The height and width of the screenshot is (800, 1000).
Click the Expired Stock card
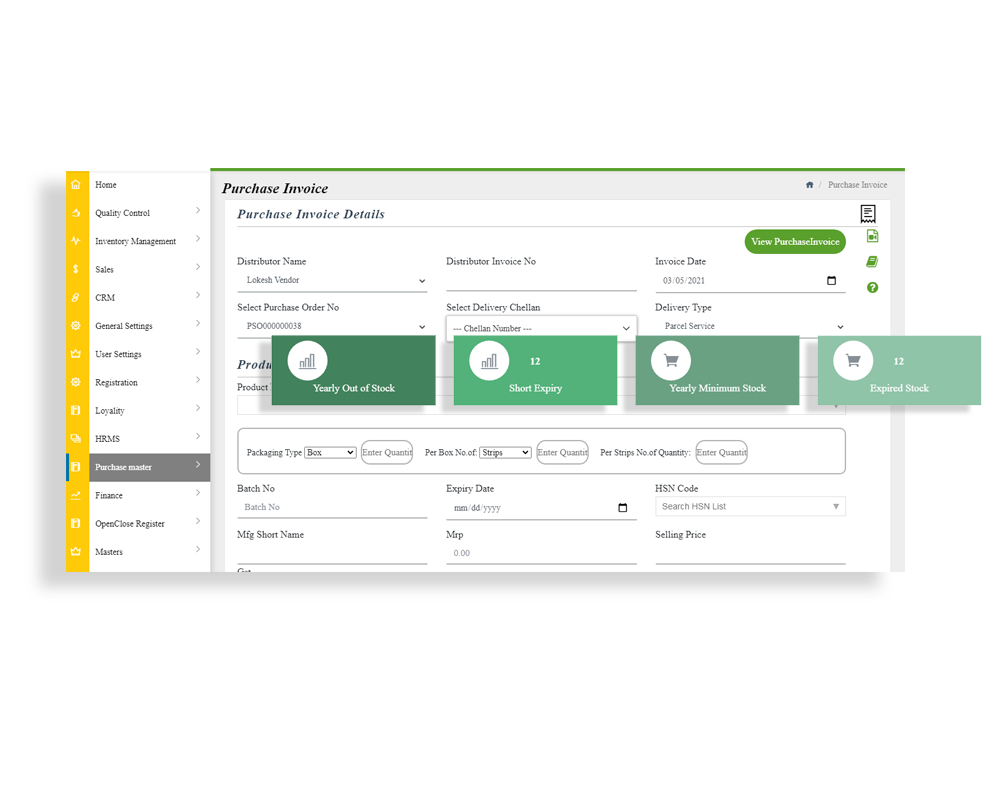pyautogui.click(x=899, y=371)
